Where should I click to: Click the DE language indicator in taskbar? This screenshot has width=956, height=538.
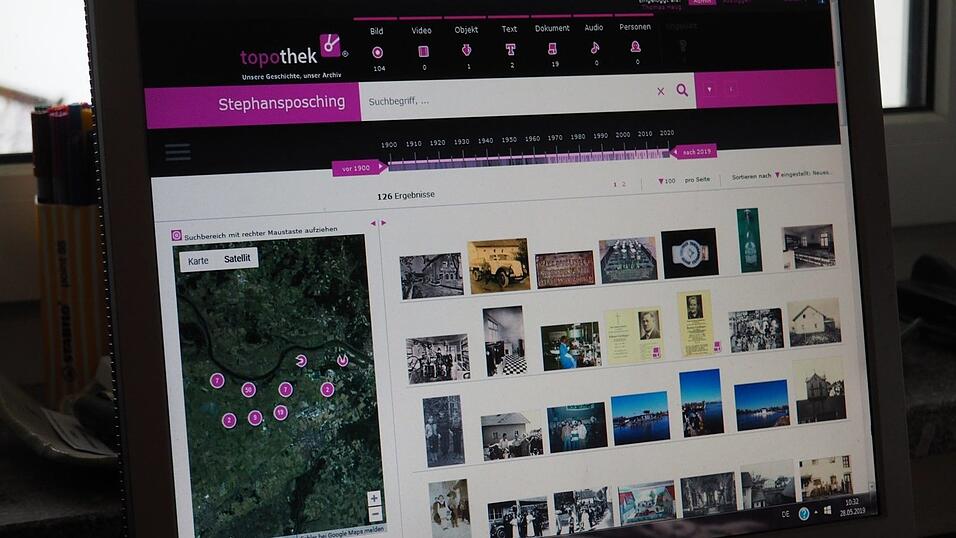[785, 514]
